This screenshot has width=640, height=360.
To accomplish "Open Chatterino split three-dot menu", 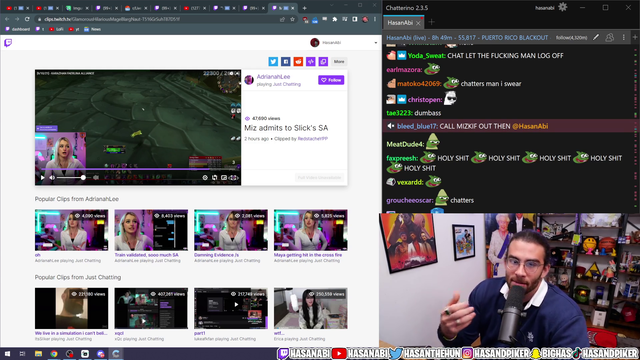I will [x=623, y=38].
